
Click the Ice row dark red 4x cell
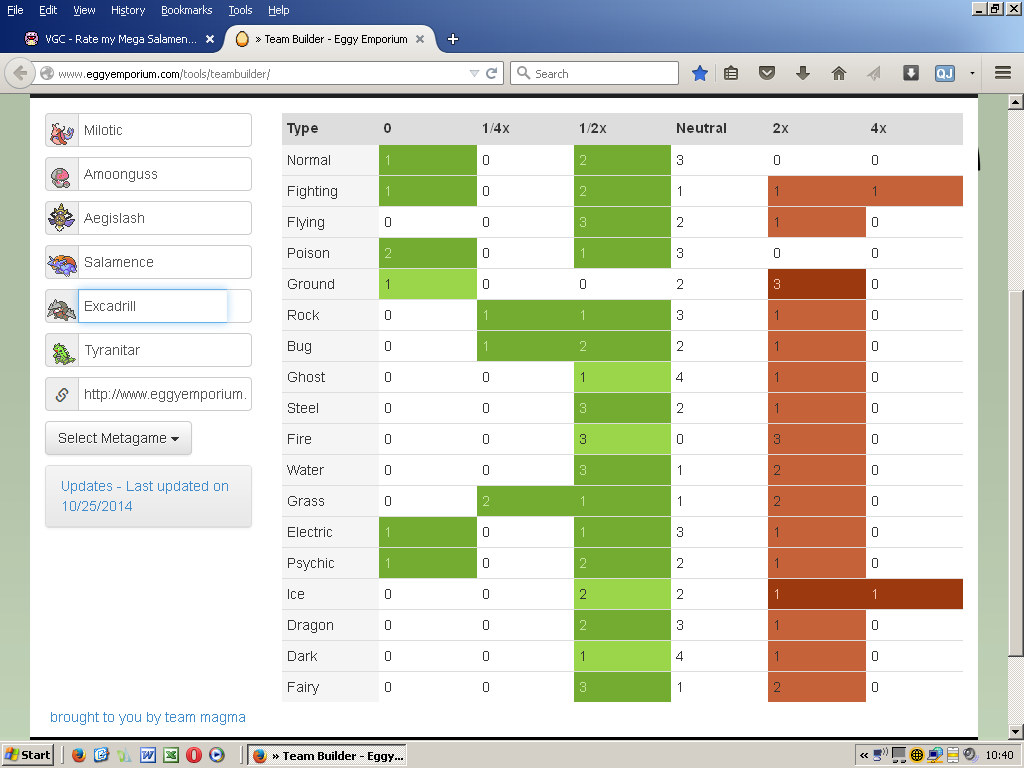tap(914, 594)
